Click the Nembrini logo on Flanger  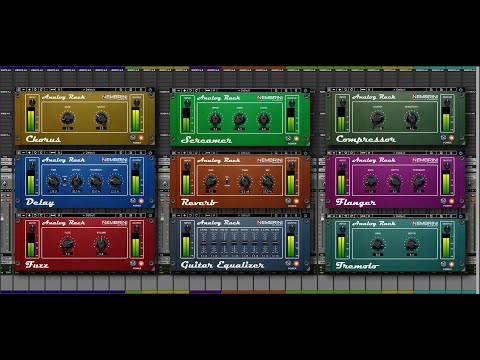coord(425,160)
